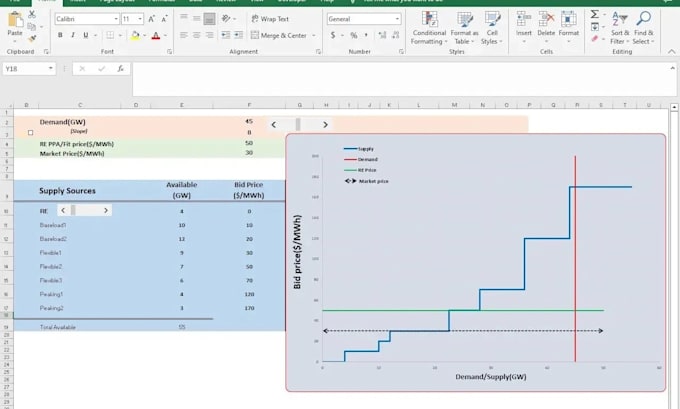Toggle Underline formatting
Image resolution: width=680 pixels, height=409 pixels.
pos(86,35)
